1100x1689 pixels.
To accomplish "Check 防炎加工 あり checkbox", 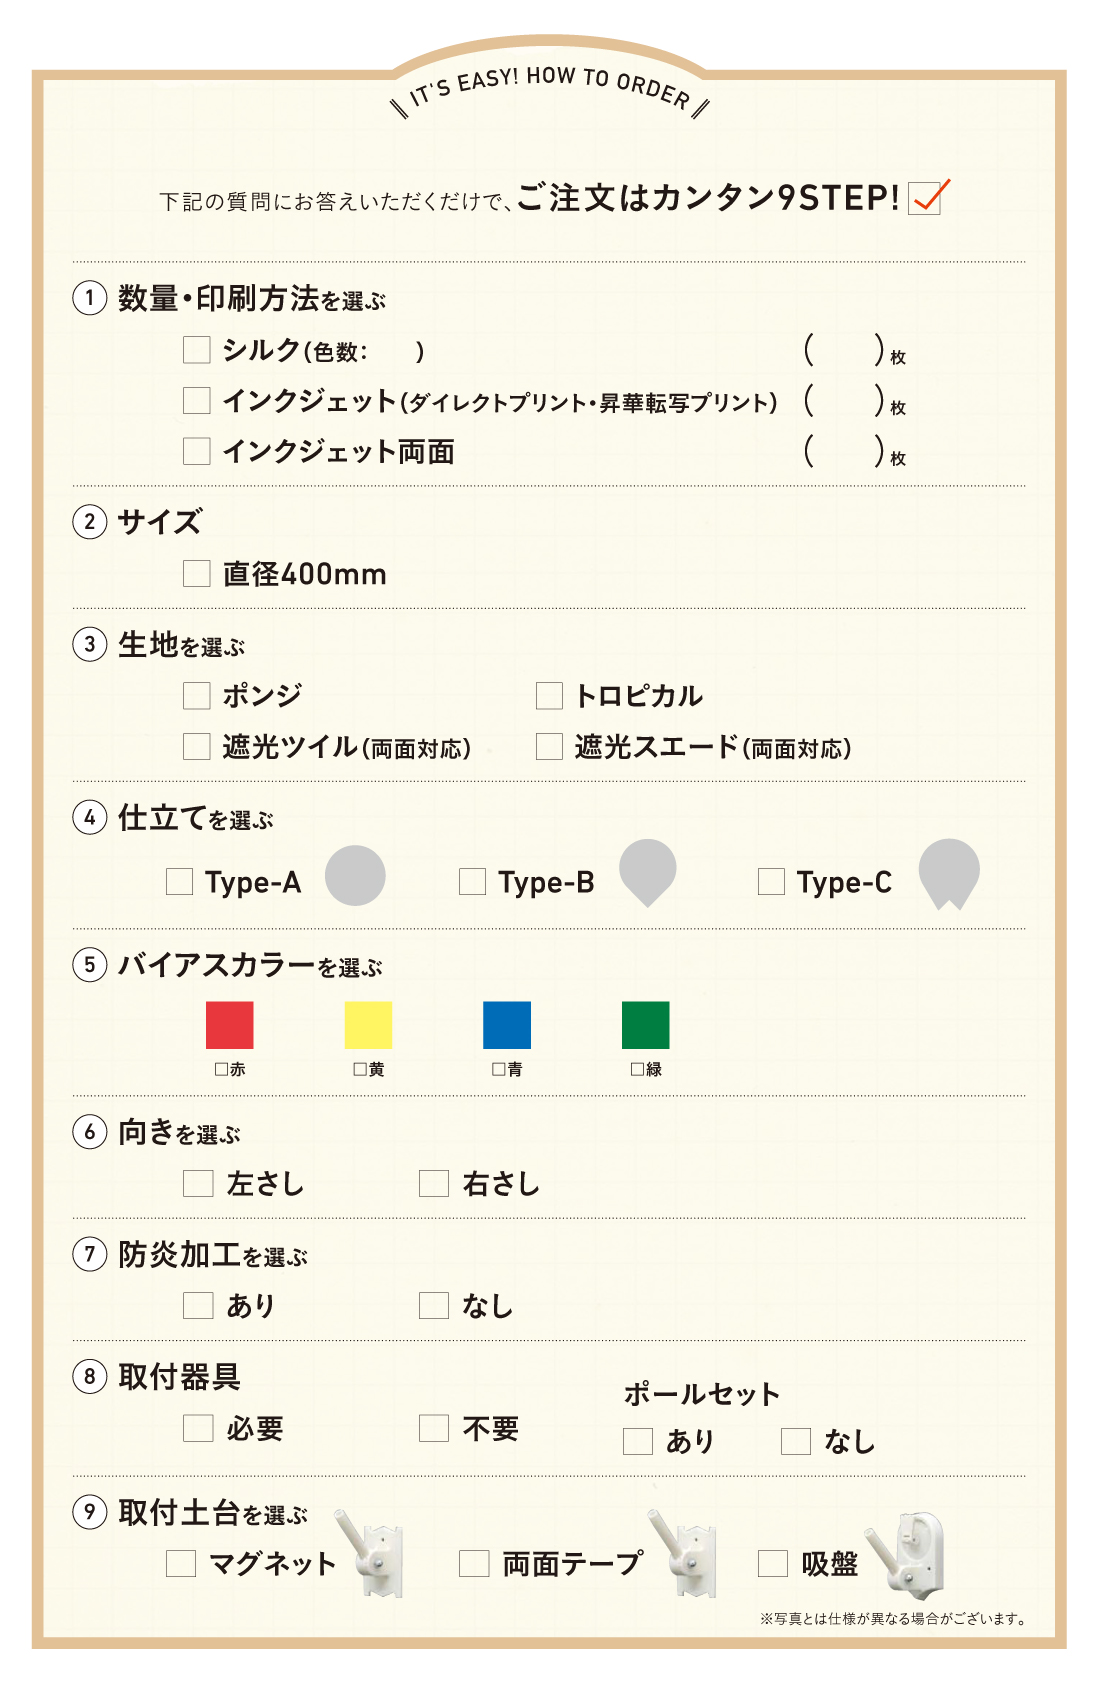I will [198, 1305].
